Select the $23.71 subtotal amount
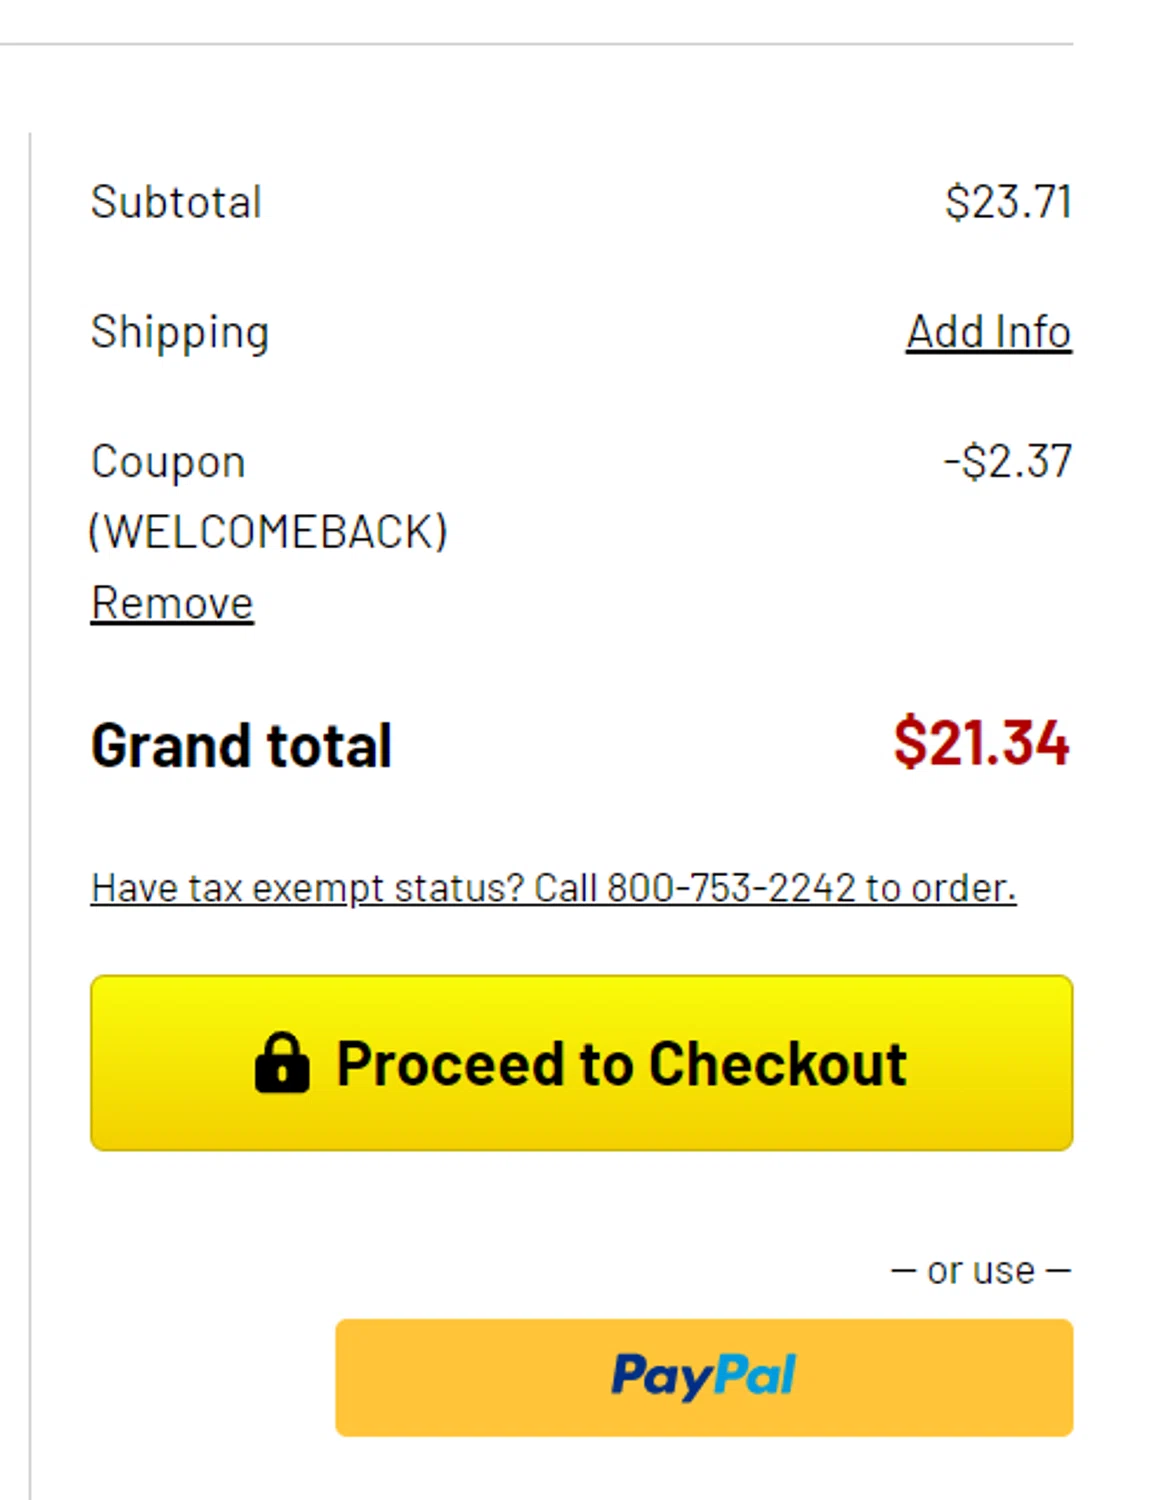The height and width of the screenshot is (1500, 1165). (1008, 202)
